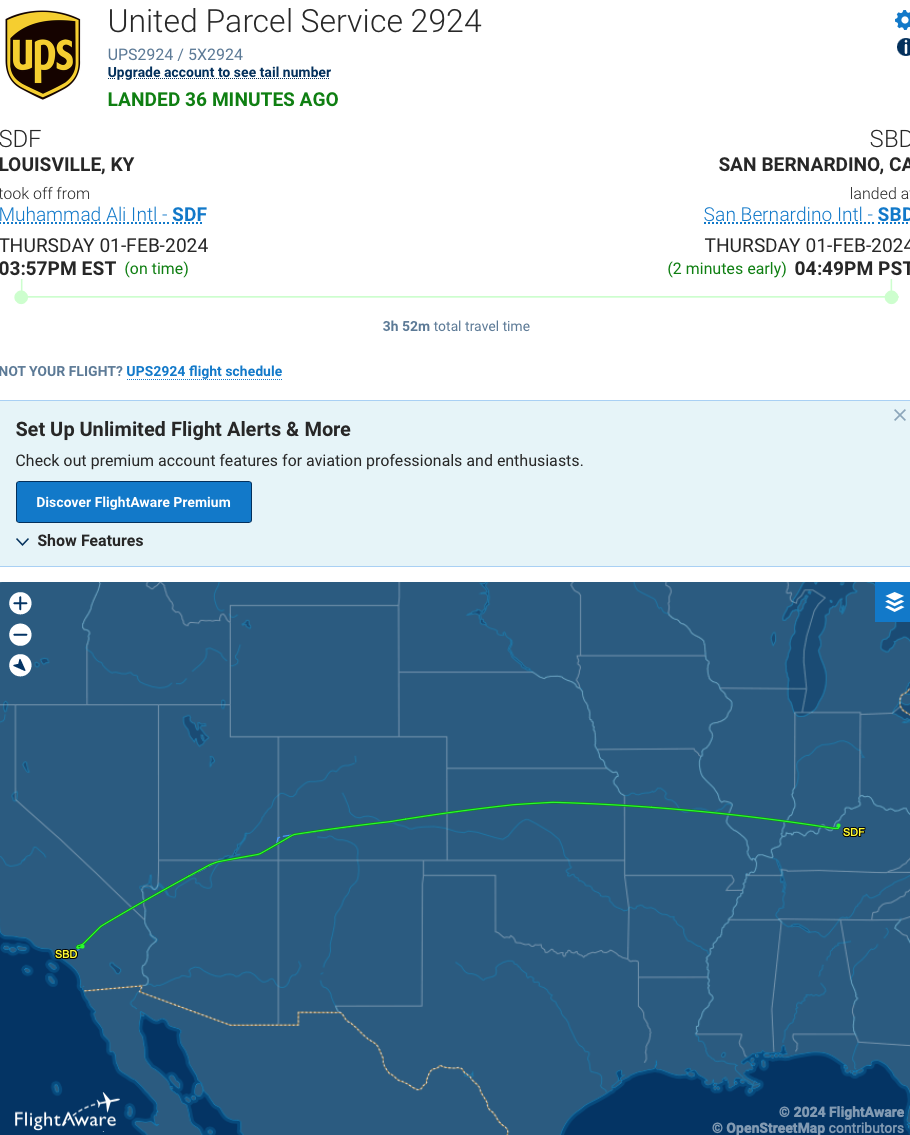Open the San Bernardino Intl - SBD link

(806, 215)
